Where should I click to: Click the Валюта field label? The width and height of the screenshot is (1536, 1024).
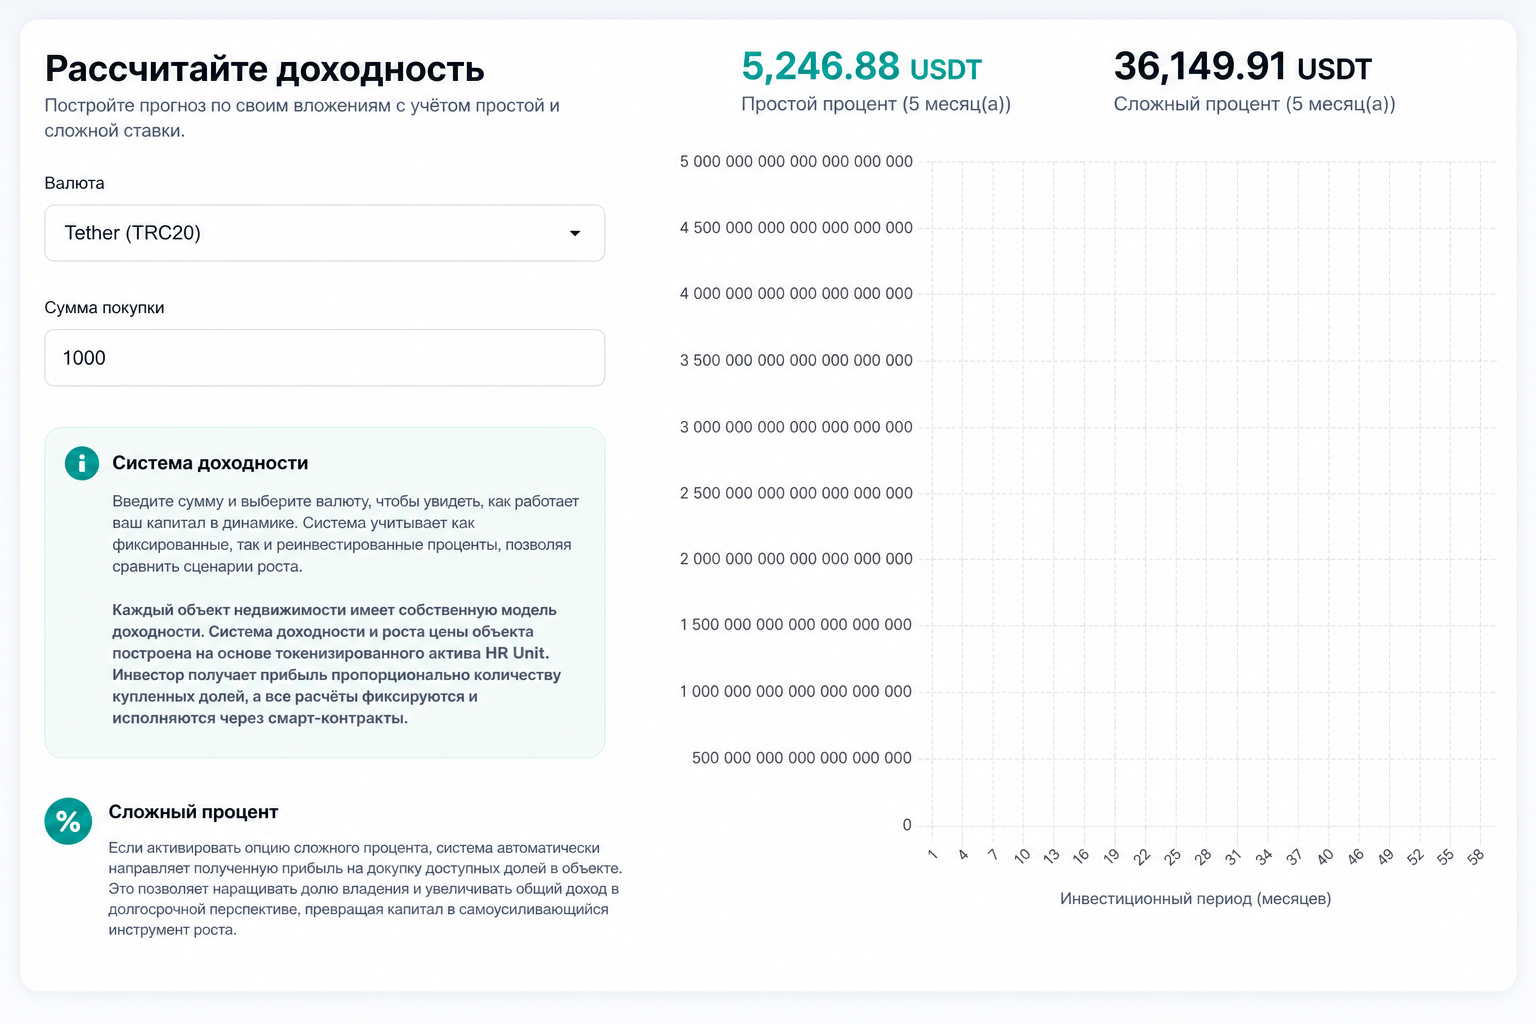coord(75,183)
